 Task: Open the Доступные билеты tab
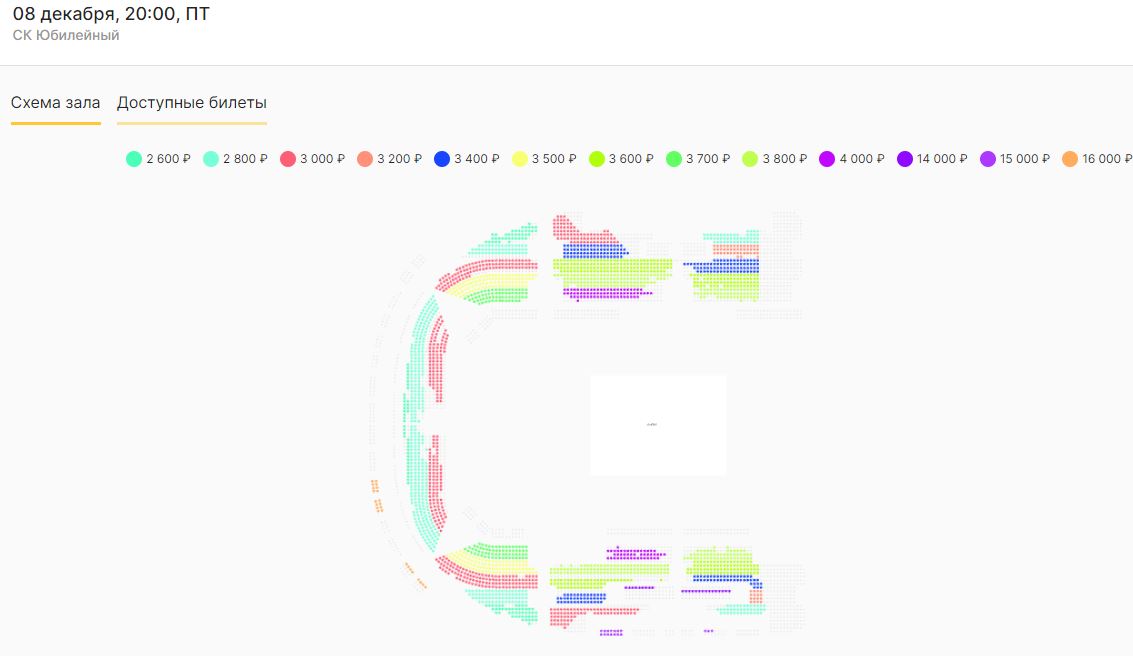pyautogui.click(x=191, y=103)
